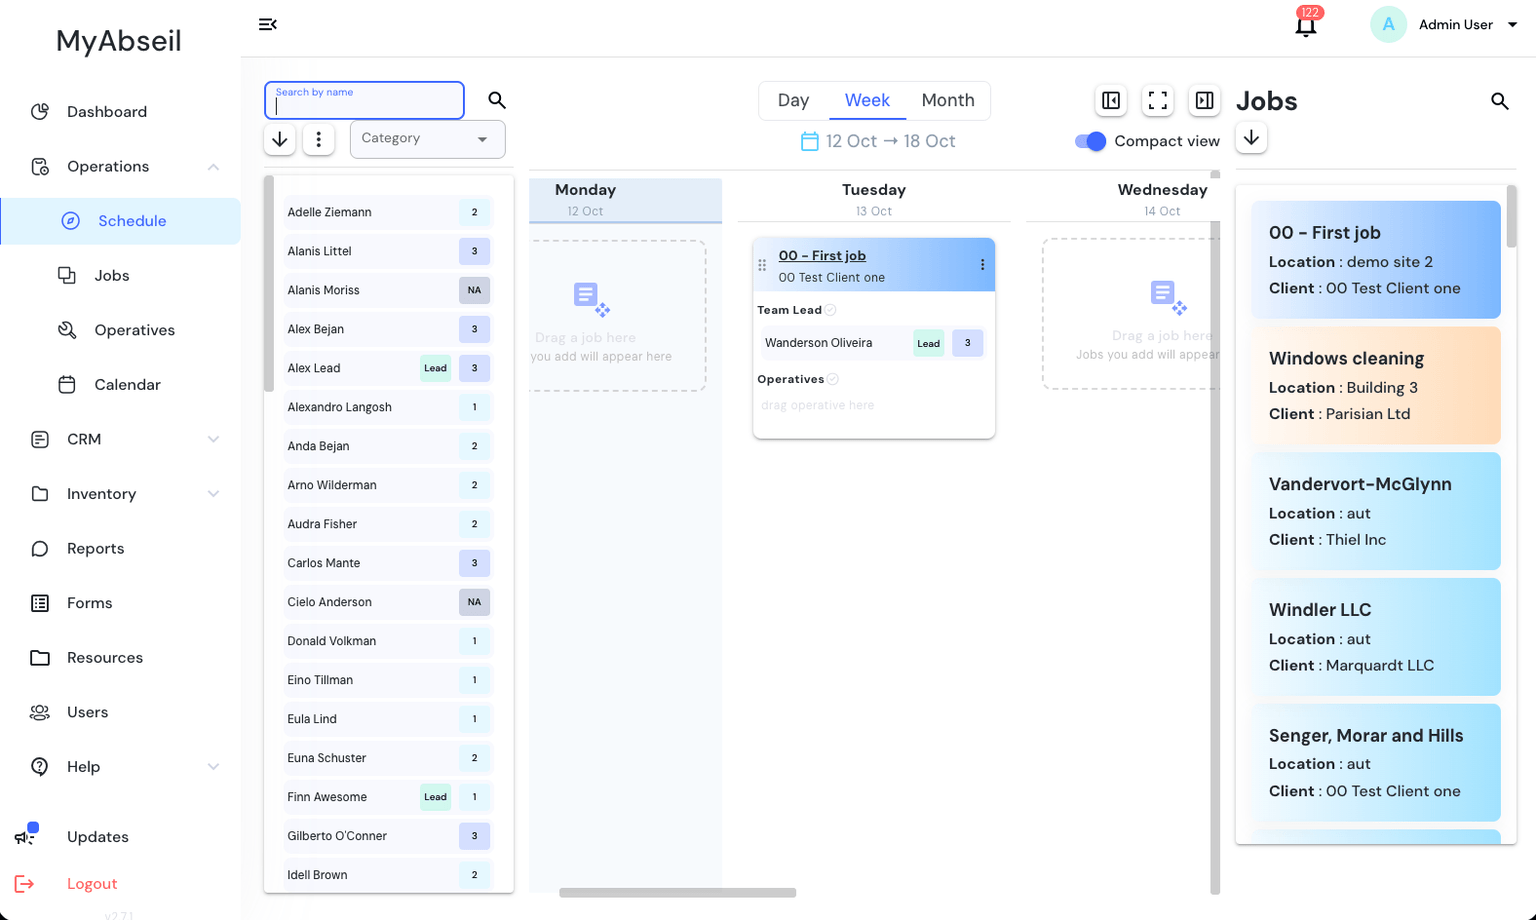Open the 00 - First job link
1536x920 pixels.
click(x=822, y=256)
